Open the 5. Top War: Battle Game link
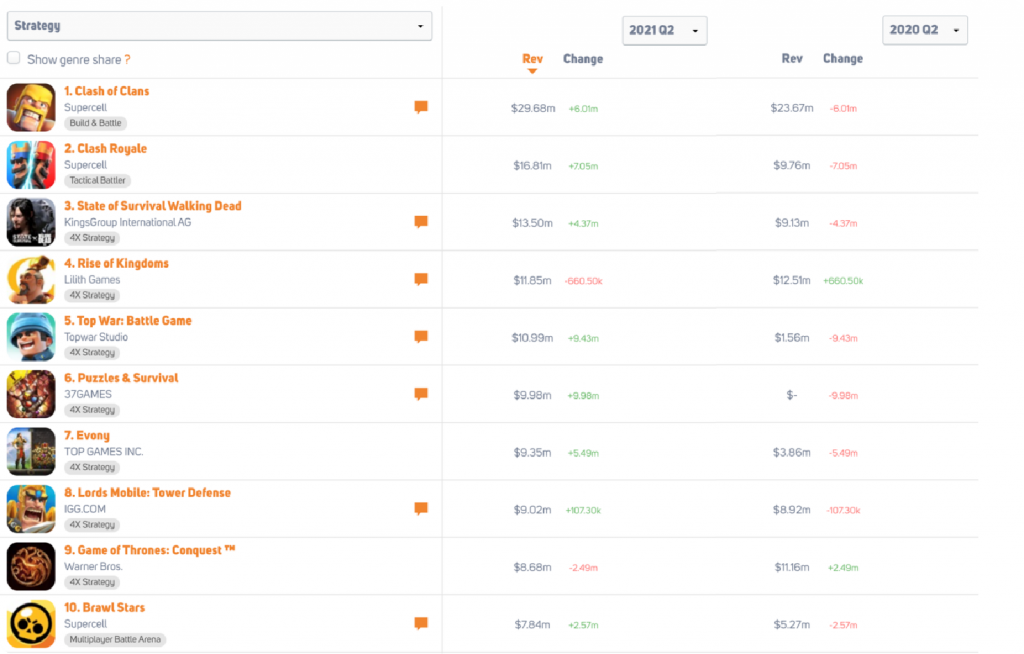Viewport: 1024px width, 654px height. (128, 321)
